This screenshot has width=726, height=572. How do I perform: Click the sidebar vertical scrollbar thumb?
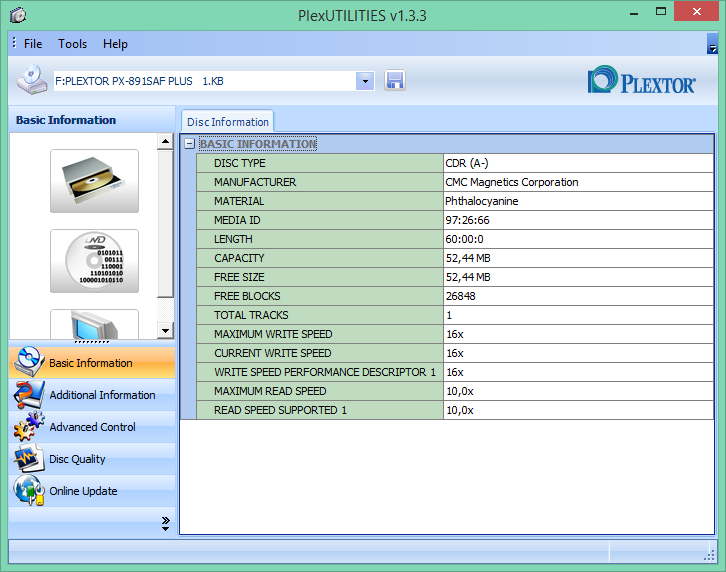165,224
